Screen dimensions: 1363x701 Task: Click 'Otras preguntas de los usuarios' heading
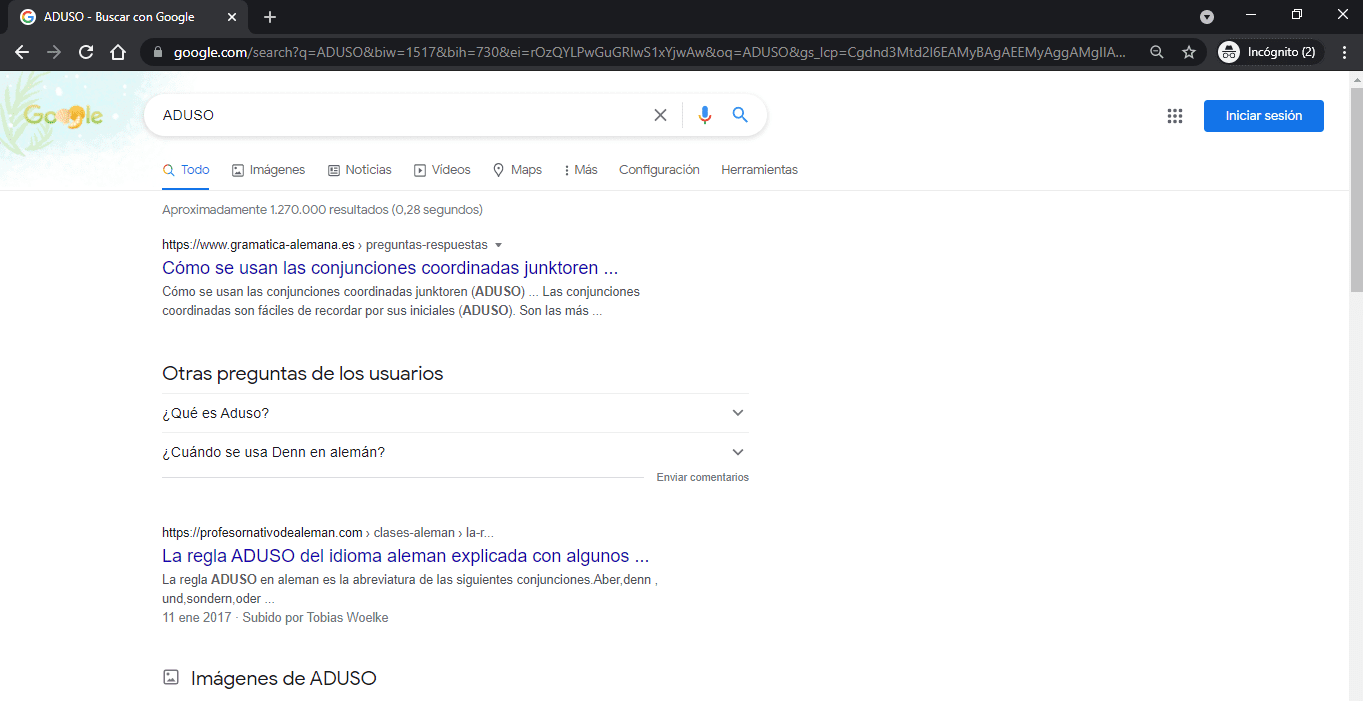[x=302, y=374]
